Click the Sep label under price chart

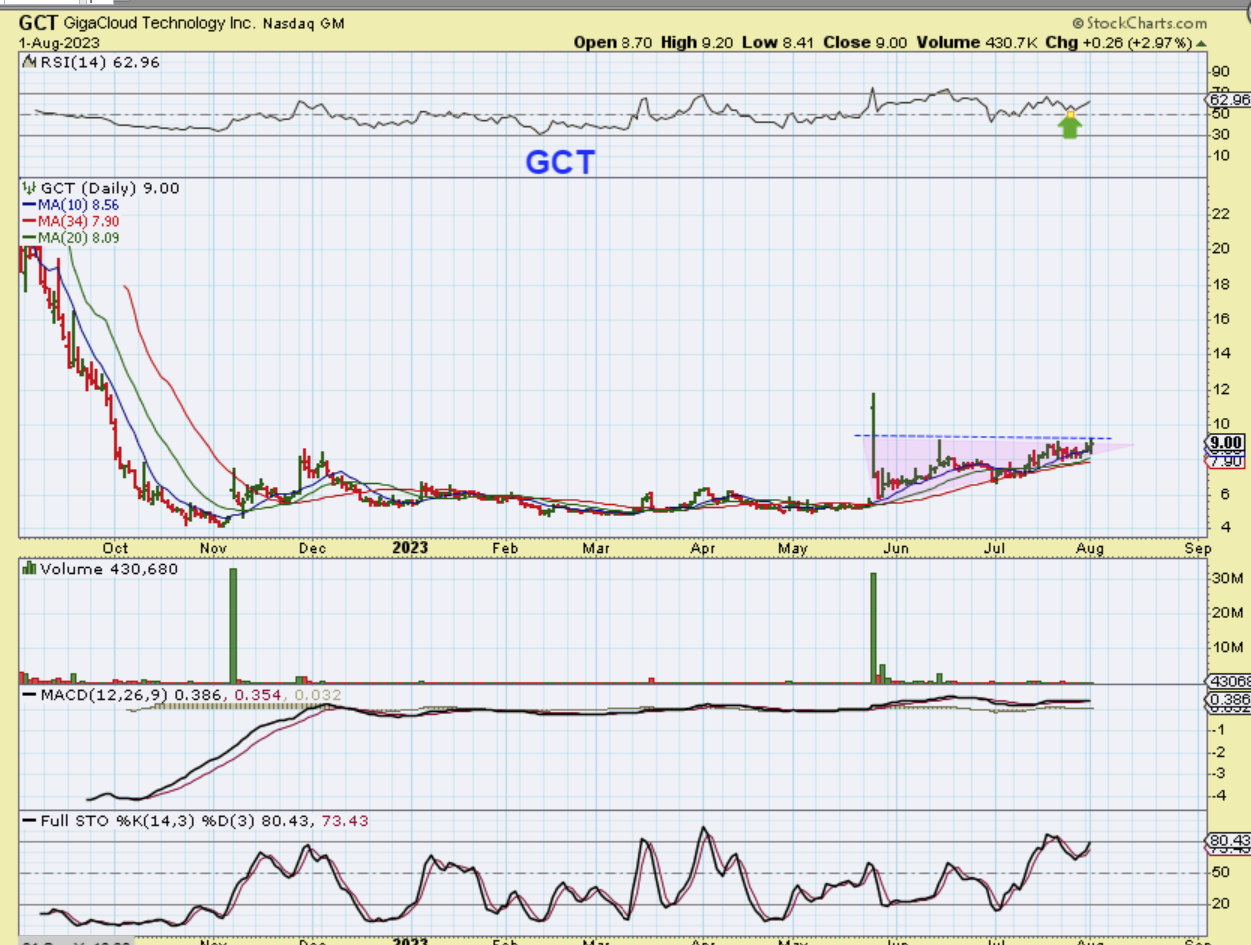tap(1197, 548)
